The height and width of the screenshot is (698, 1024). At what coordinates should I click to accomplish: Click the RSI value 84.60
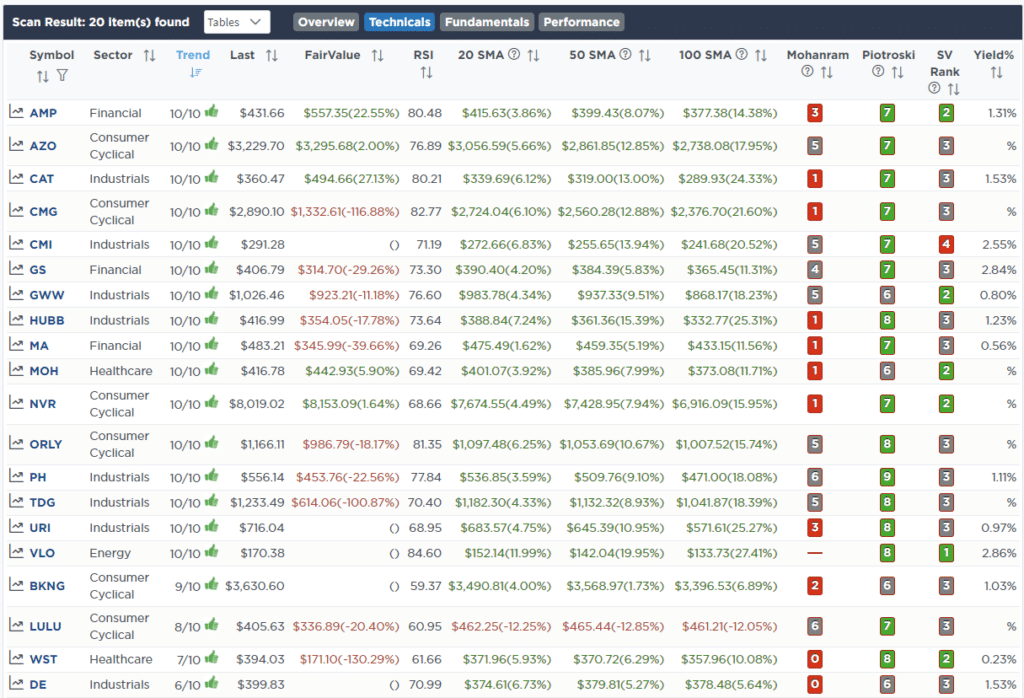424,553
